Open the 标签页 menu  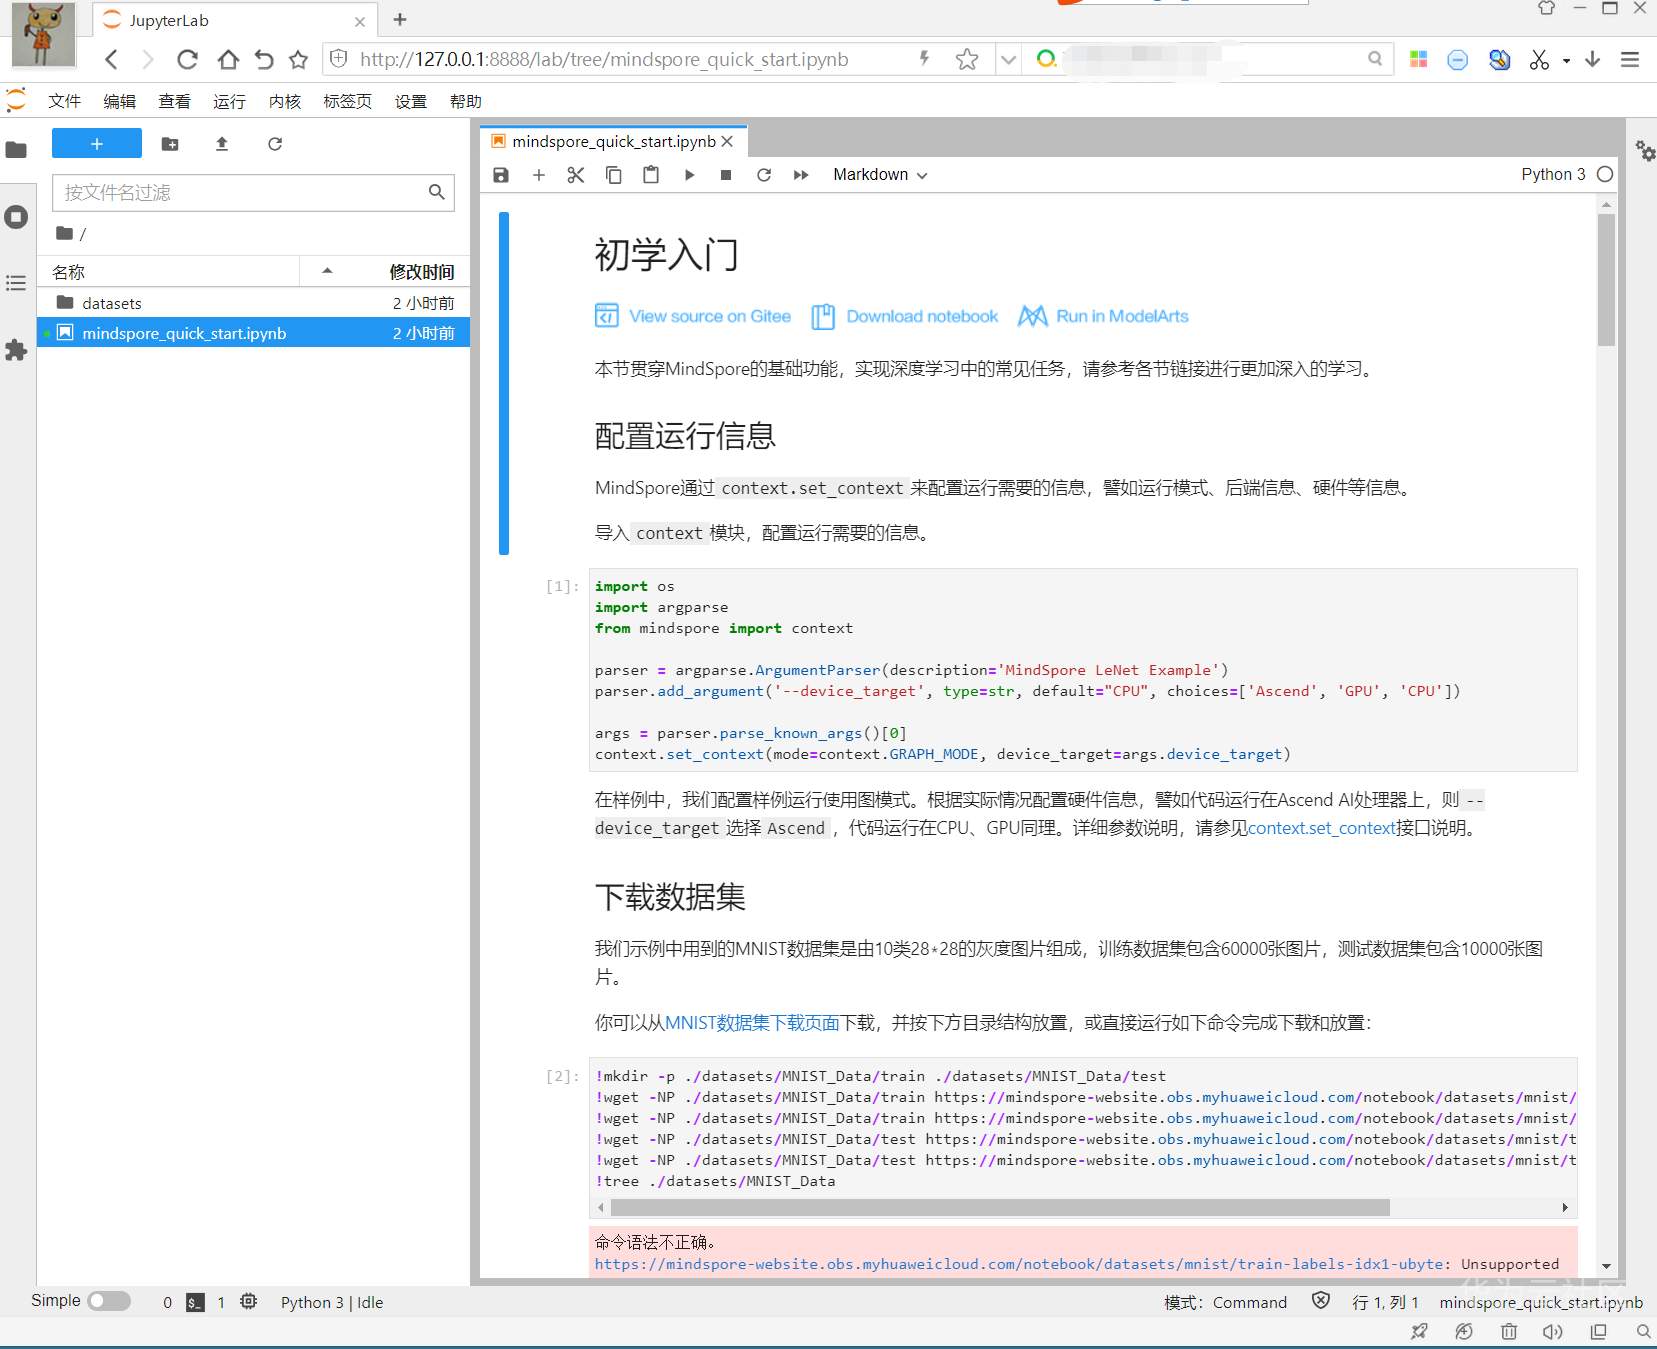tap(348, 101)
